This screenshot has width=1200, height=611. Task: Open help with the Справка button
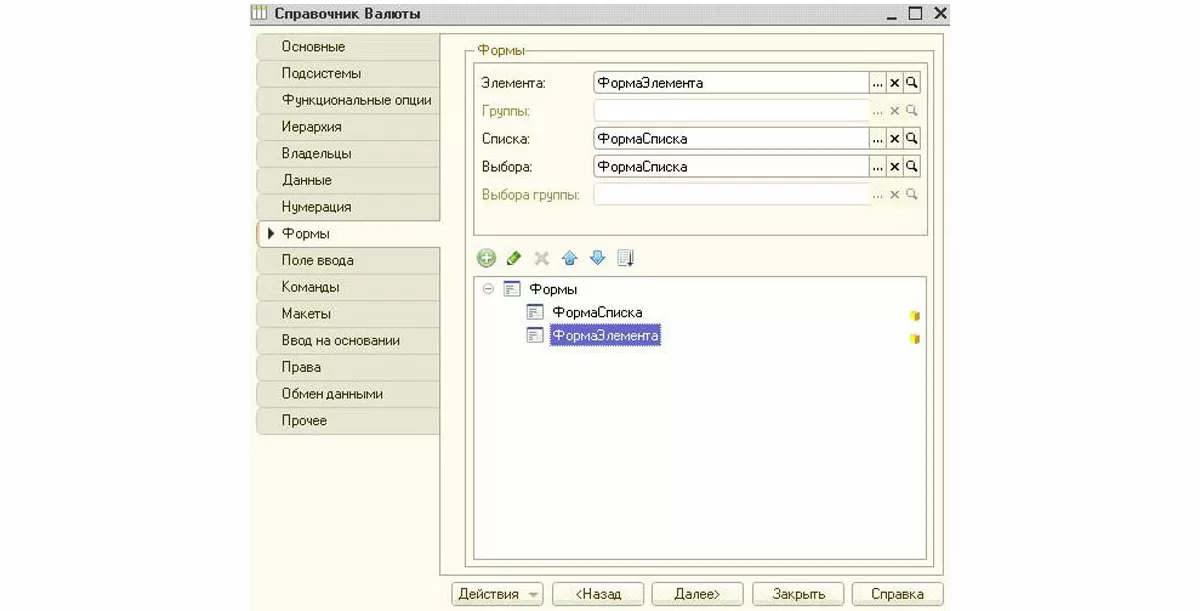tap(897, 594)
